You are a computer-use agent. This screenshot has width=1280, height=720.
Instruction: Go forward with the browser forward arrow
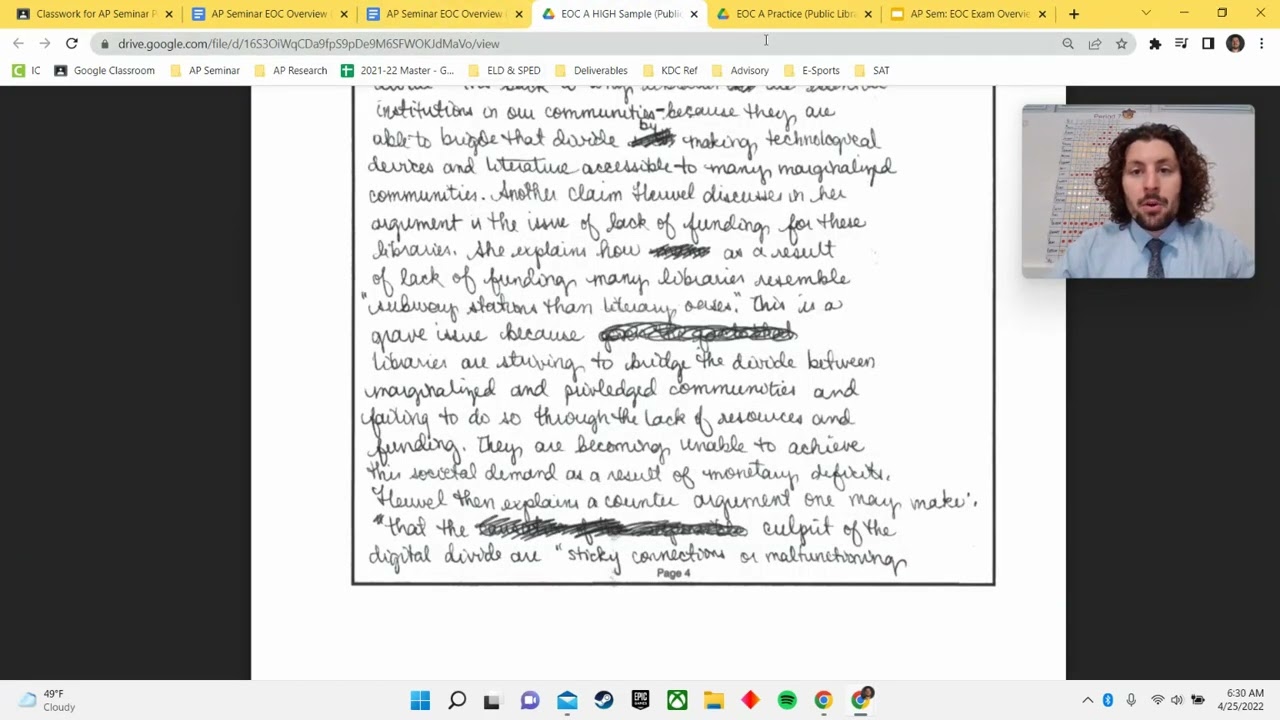(x=45, y=44)
